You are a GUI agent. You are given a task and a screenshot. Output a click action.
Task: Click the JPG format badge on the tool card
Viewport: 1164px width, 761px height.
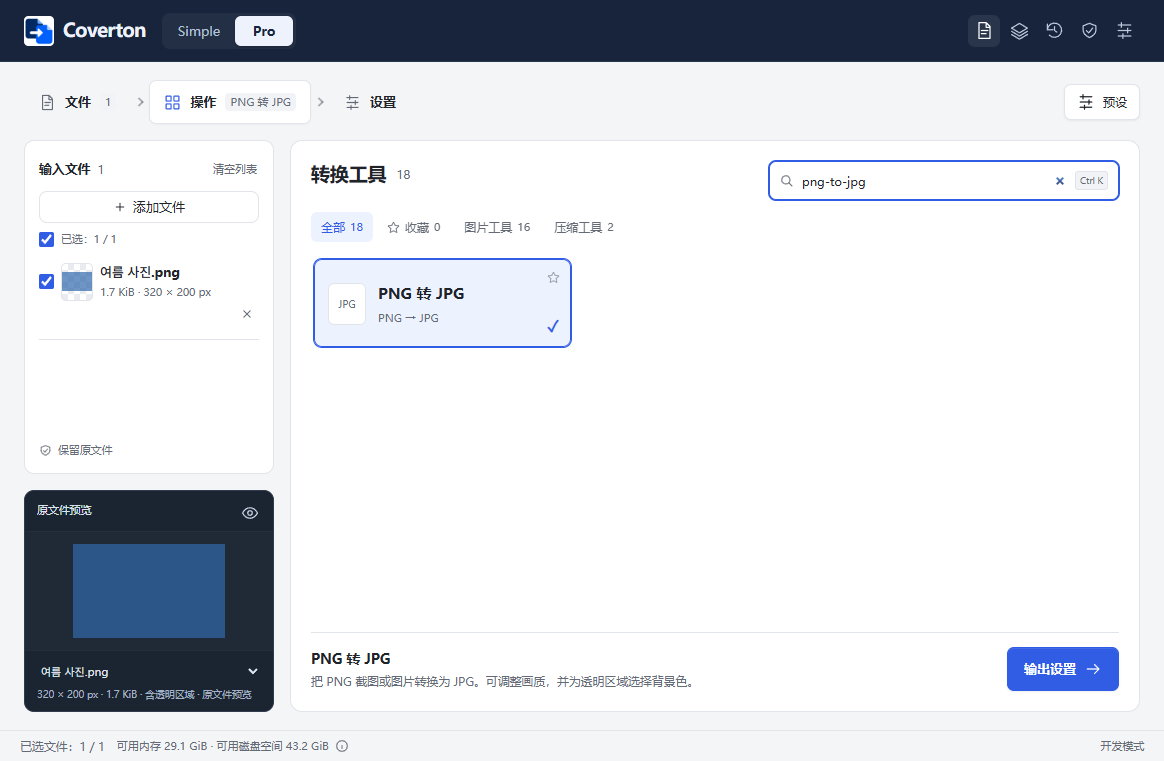click(x=347, y=304)
